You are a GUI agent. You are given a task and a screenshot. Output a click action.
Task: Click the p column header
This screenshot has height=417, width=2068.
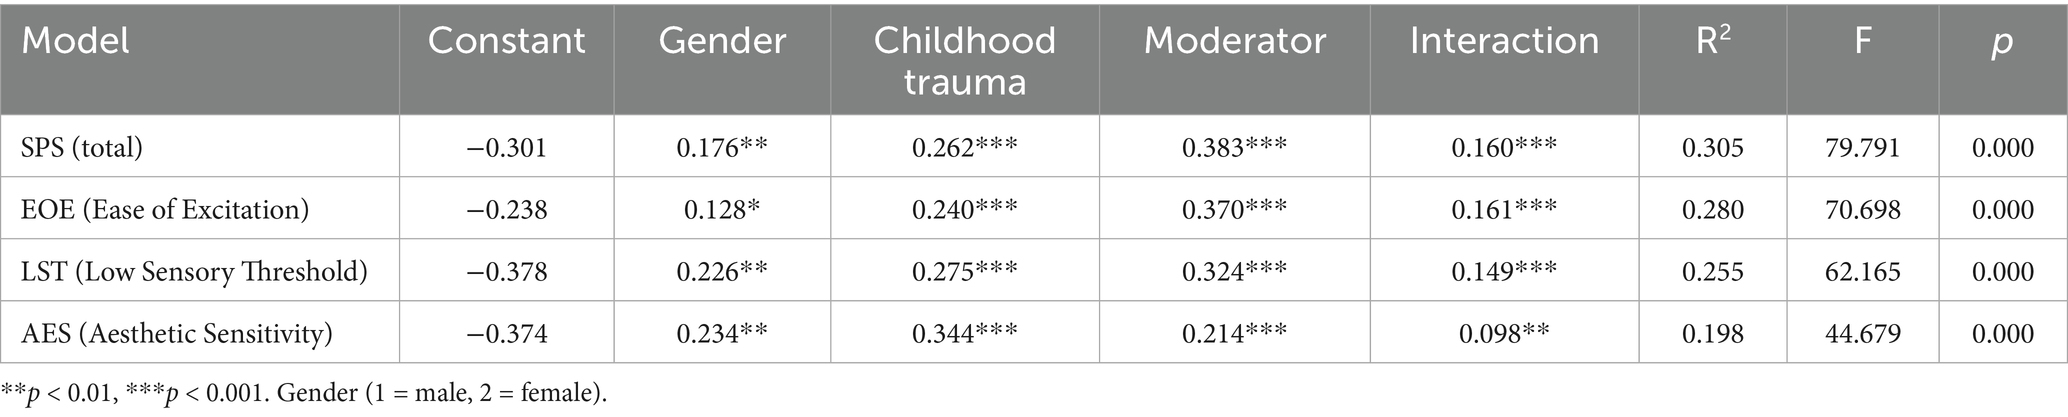click(x=2002, y=41)
